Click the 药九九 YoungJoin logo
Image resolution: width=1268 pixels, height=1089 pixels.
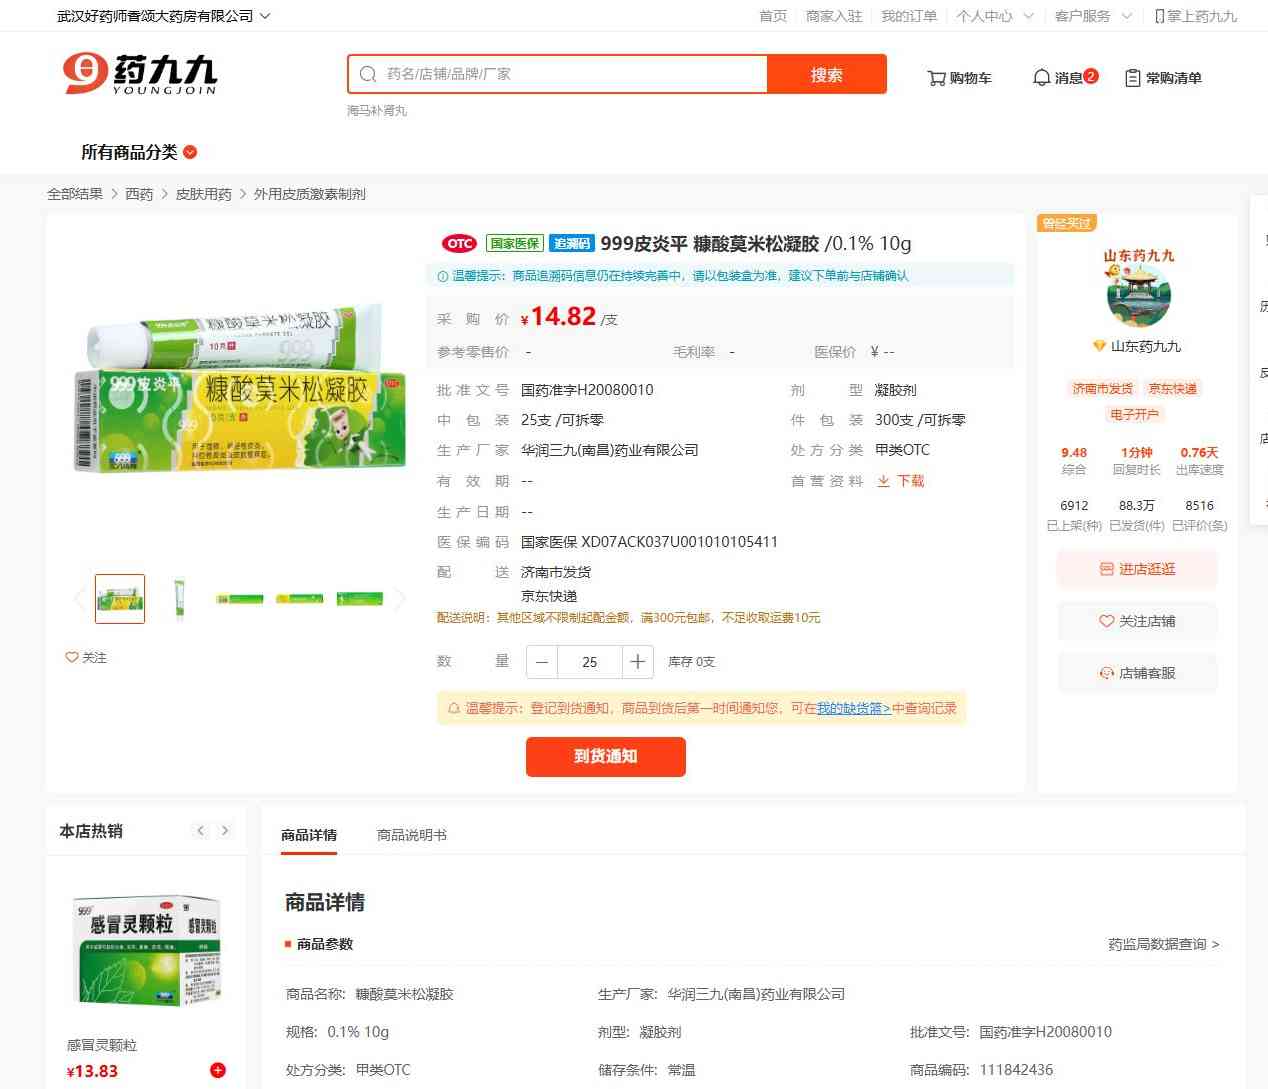click(140, 74)
